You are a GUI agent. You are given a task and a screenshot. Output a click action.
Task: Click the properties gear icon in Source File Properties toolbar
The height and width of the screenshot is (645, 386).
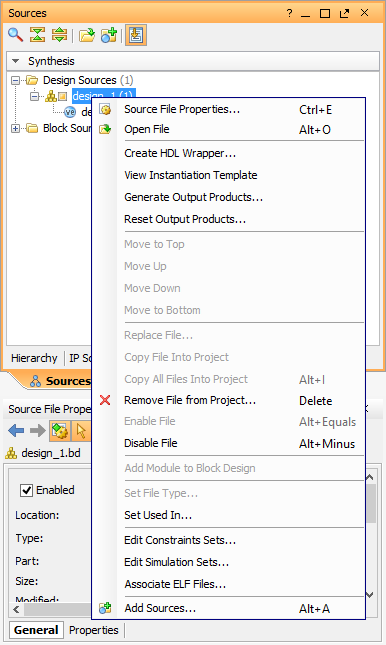click(60, 431)
